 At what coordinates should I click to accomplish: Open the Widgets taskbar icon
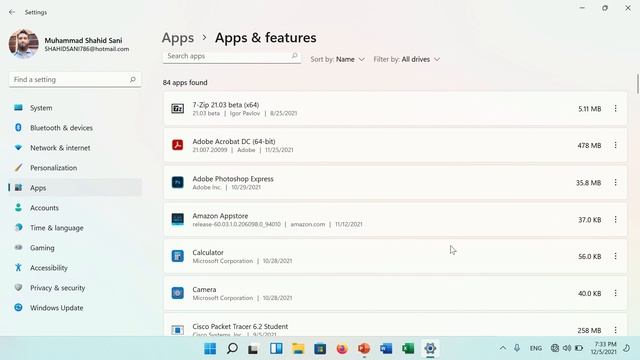coord(276,349)
